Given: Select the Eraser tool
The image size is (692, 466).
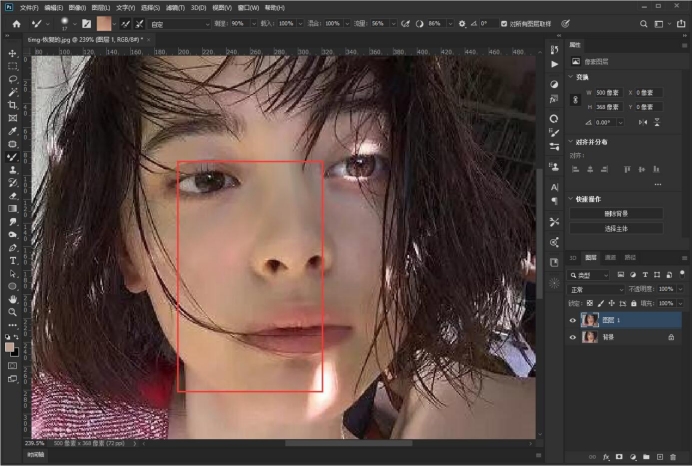Looking at the screenshot, I should [12, 196].
